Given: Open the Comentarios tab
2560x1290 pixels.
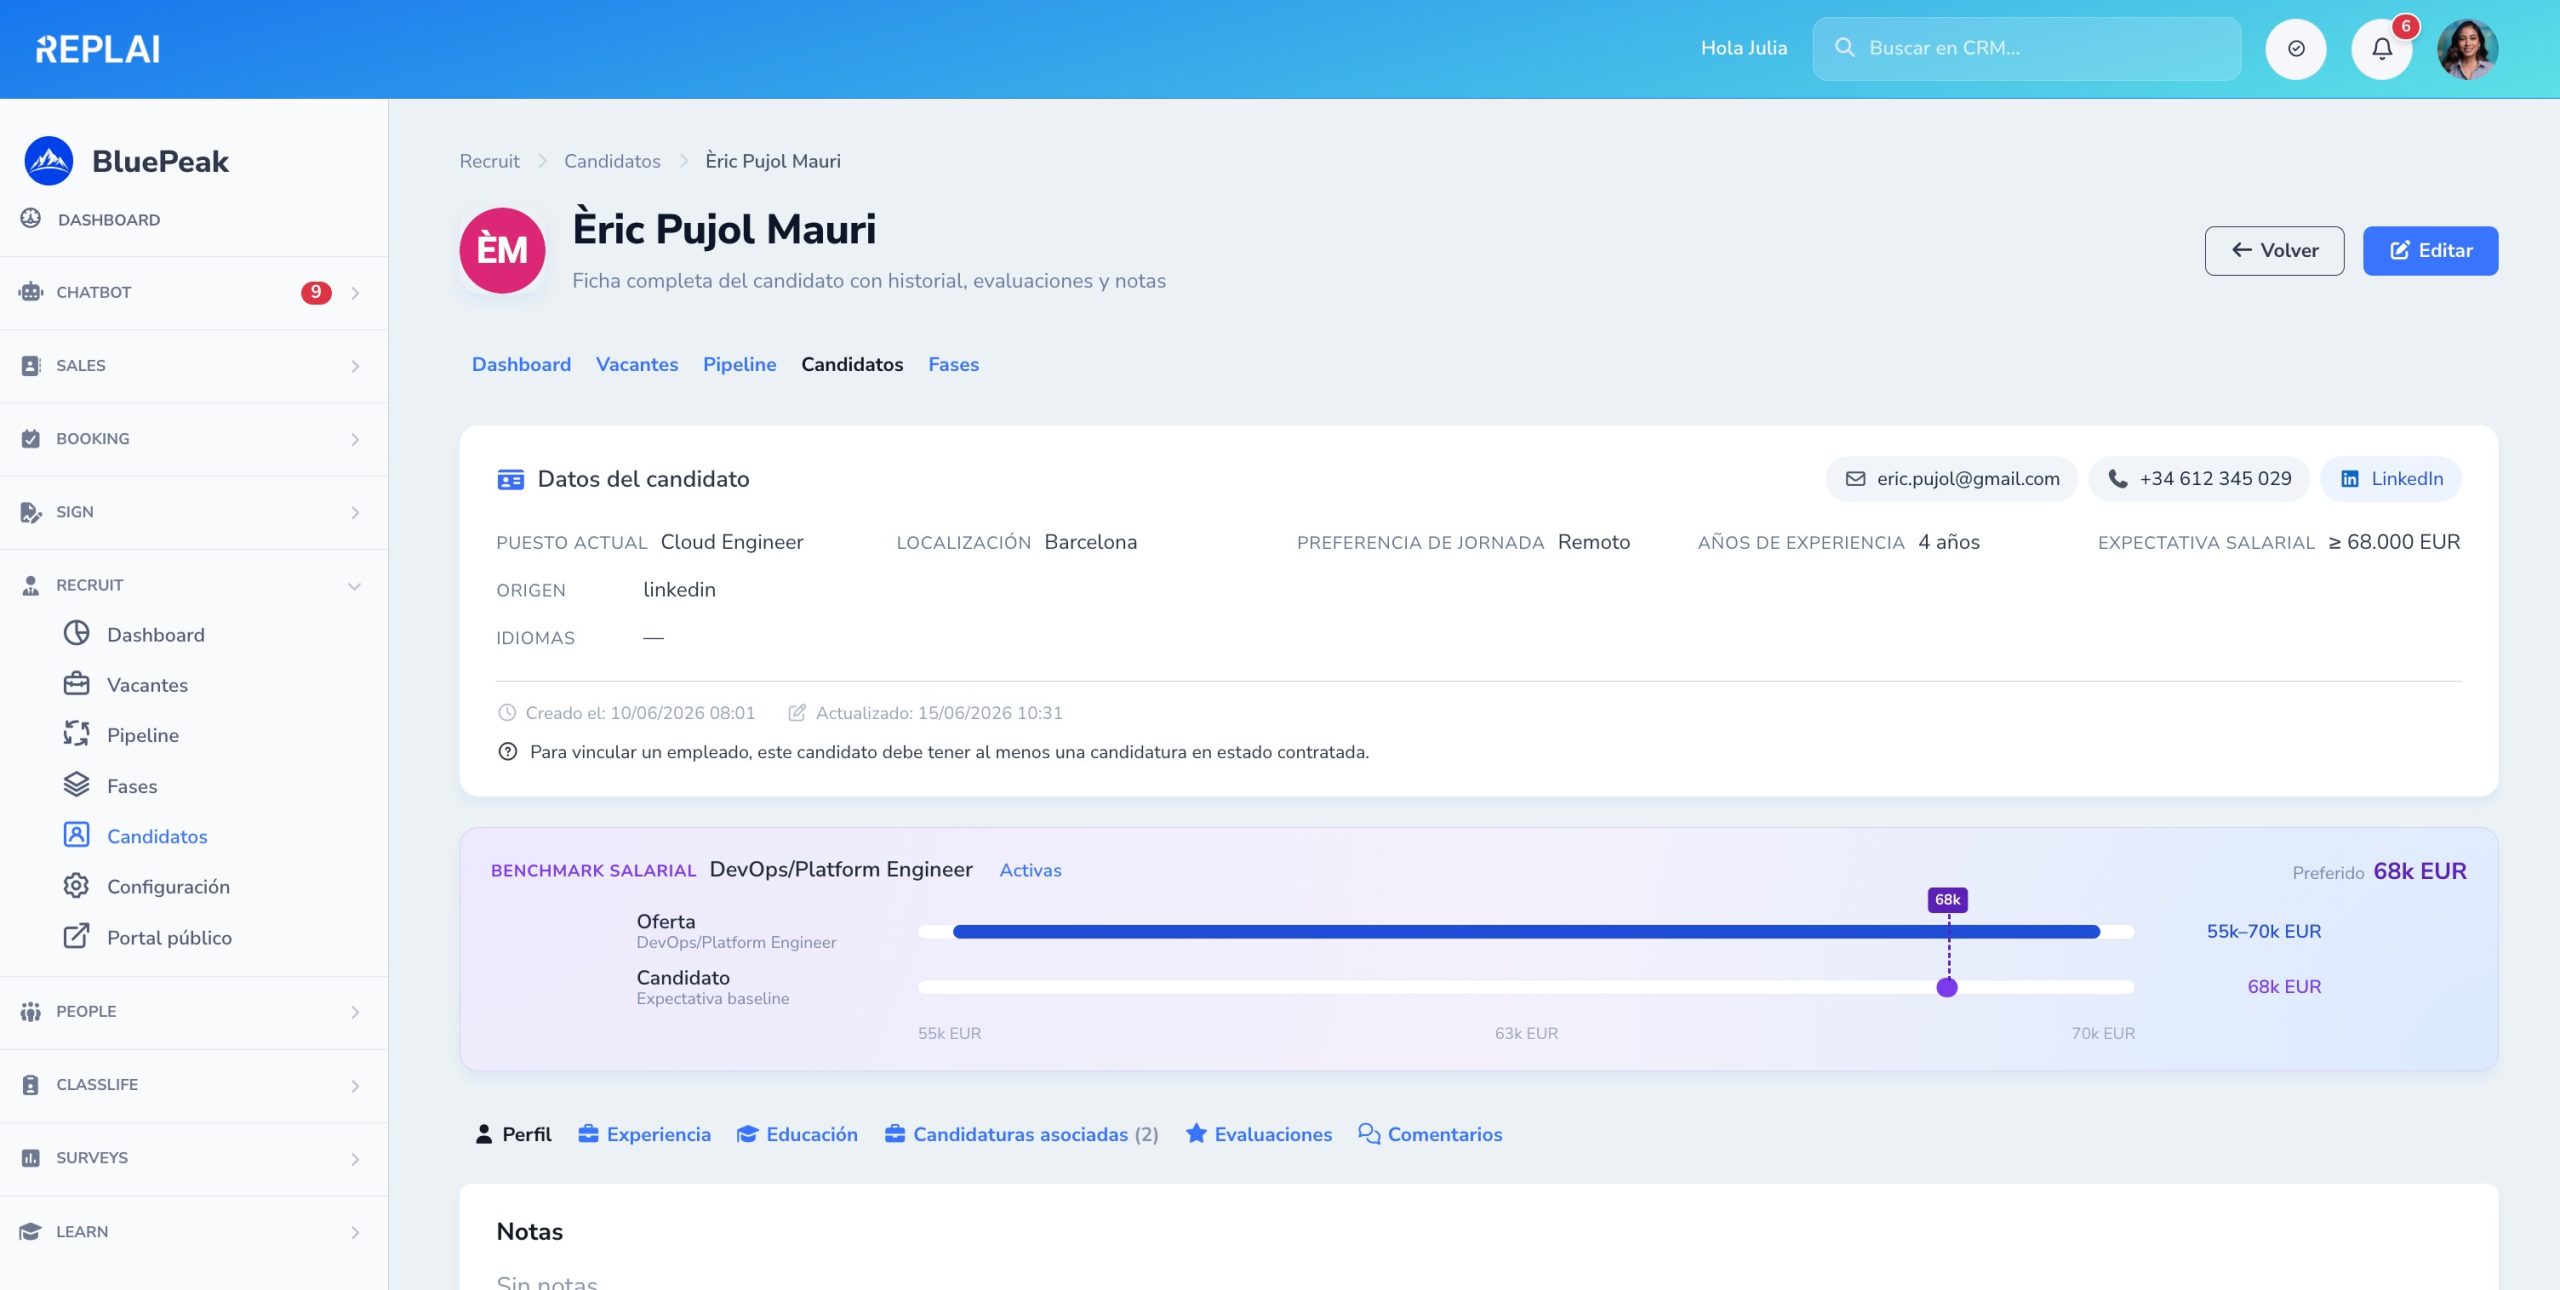Looking at the screenshot, I should (x=1430, y=1134).
